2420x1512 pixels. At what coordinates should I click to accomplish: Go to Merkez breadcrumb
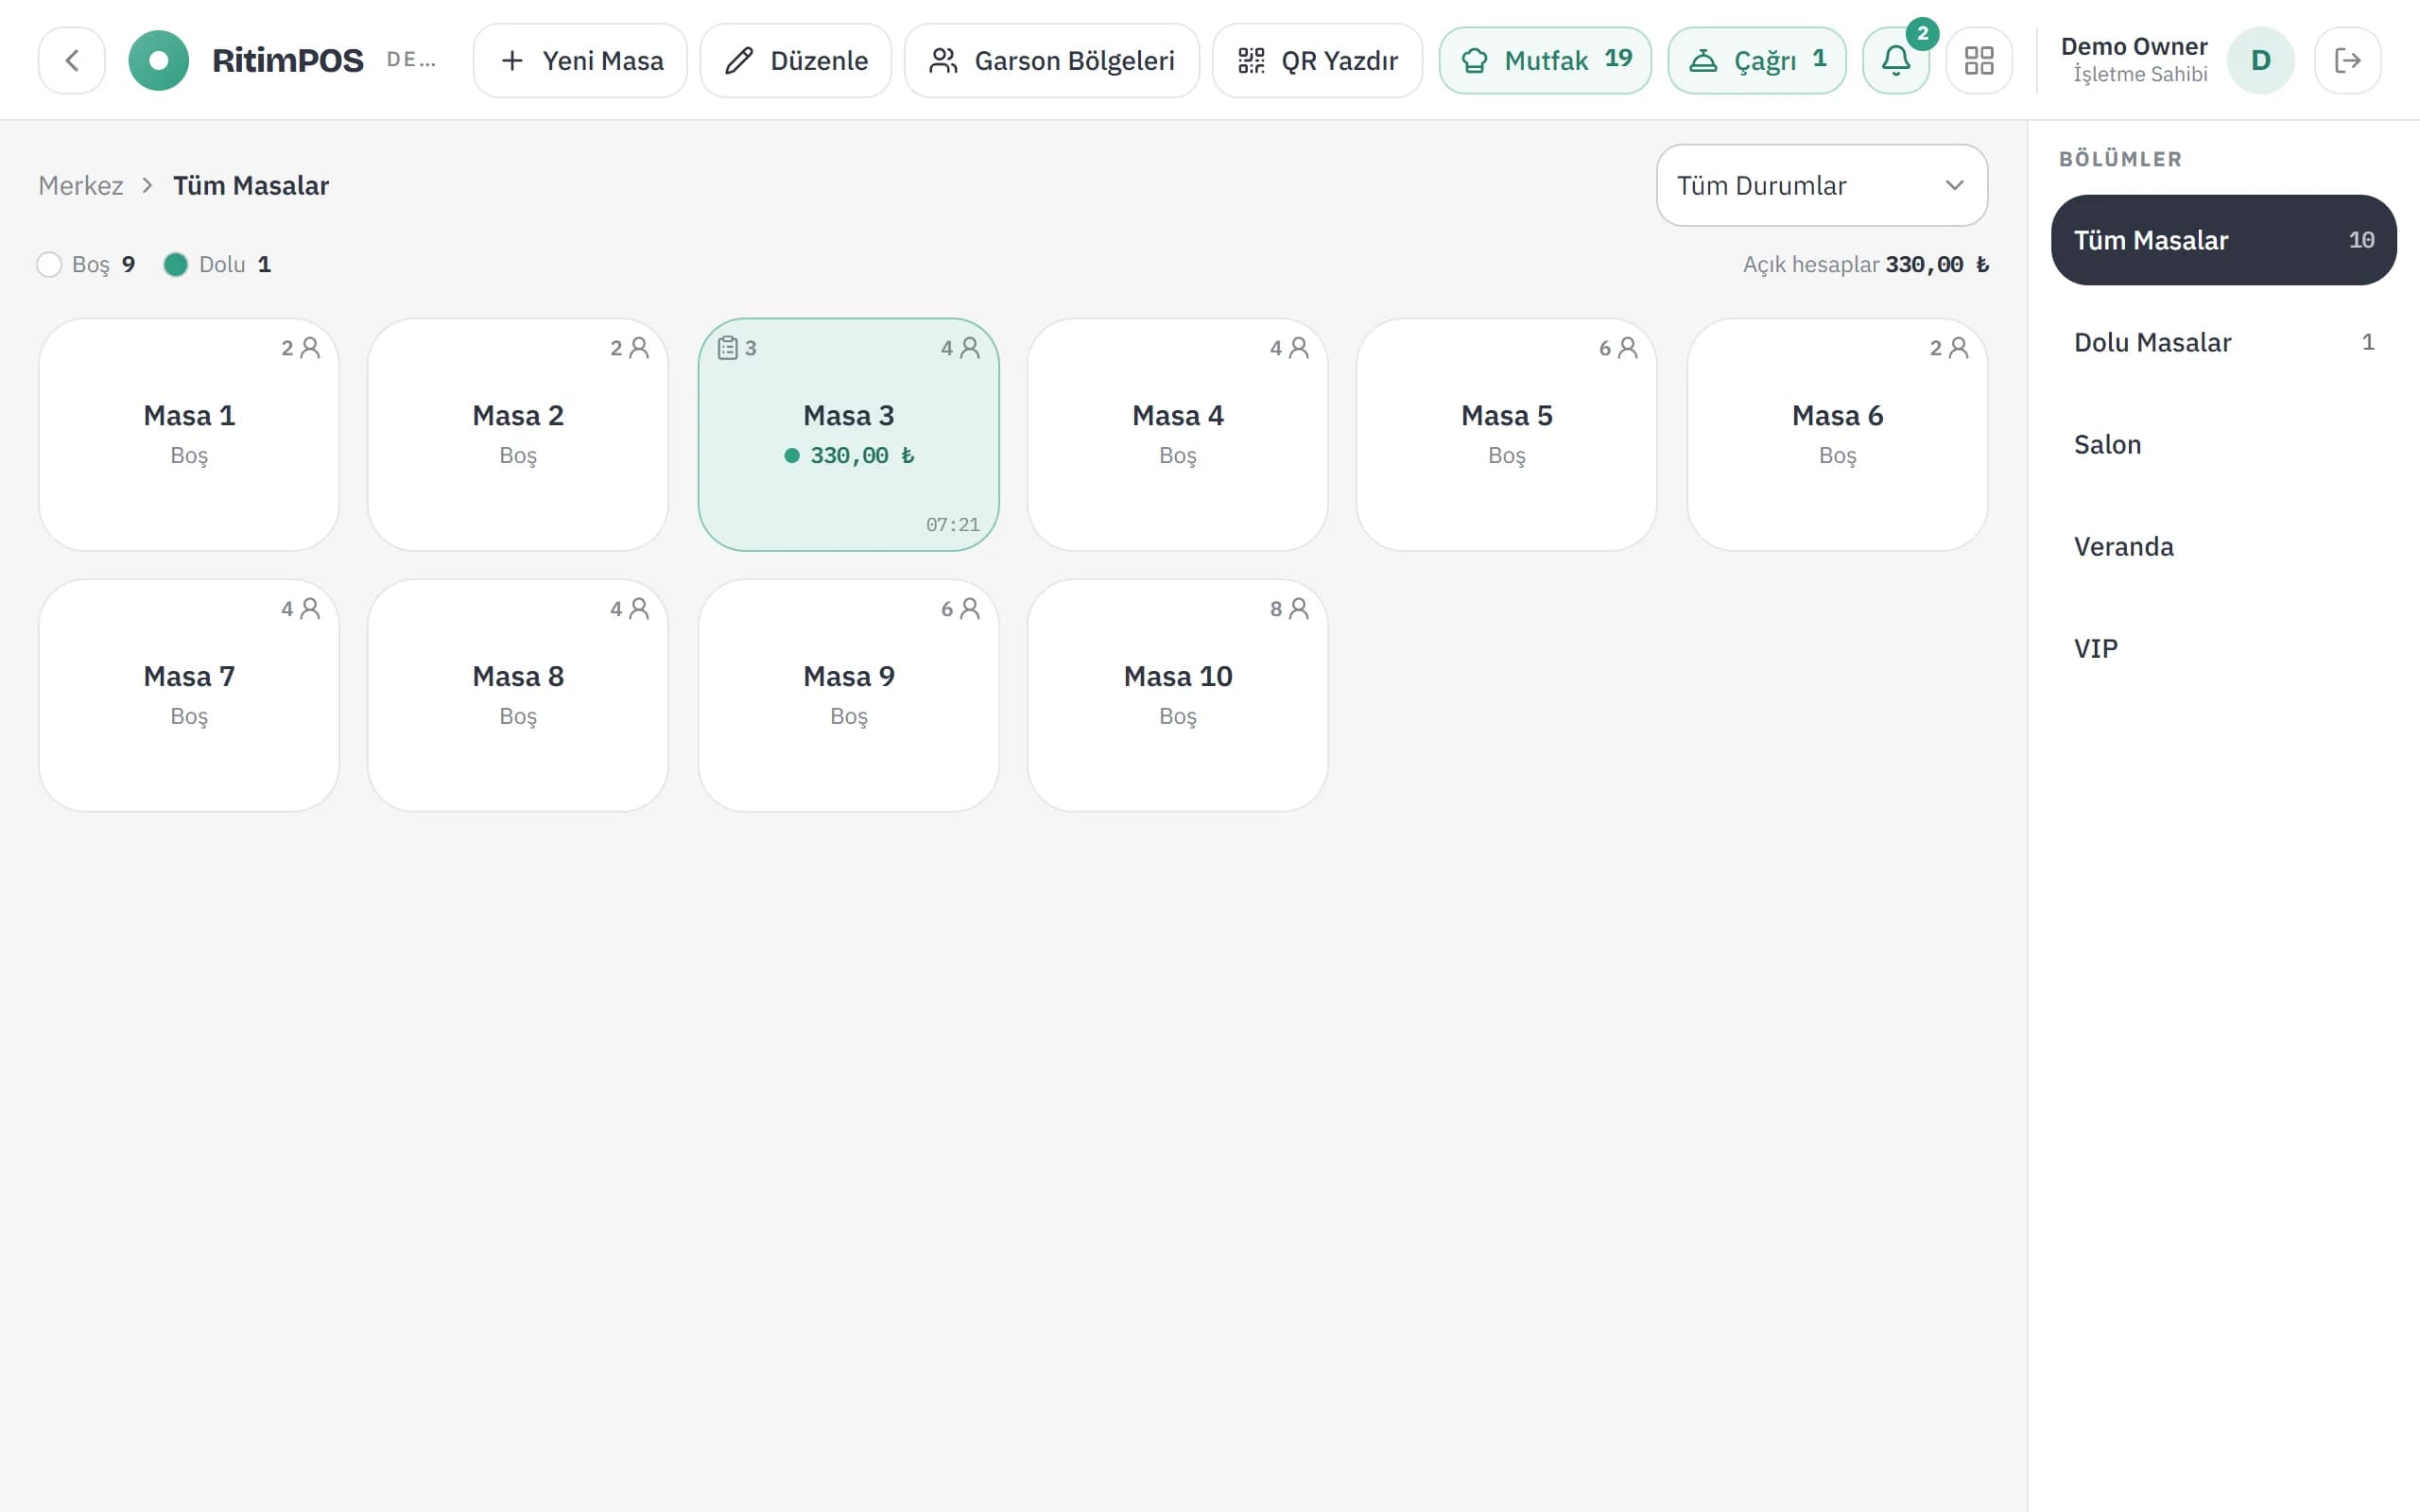tap(81, 185)
